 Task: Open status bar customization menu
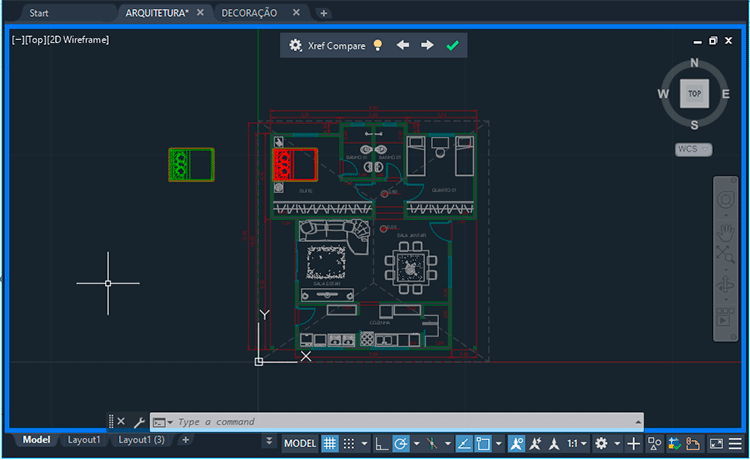pos(735,444)
